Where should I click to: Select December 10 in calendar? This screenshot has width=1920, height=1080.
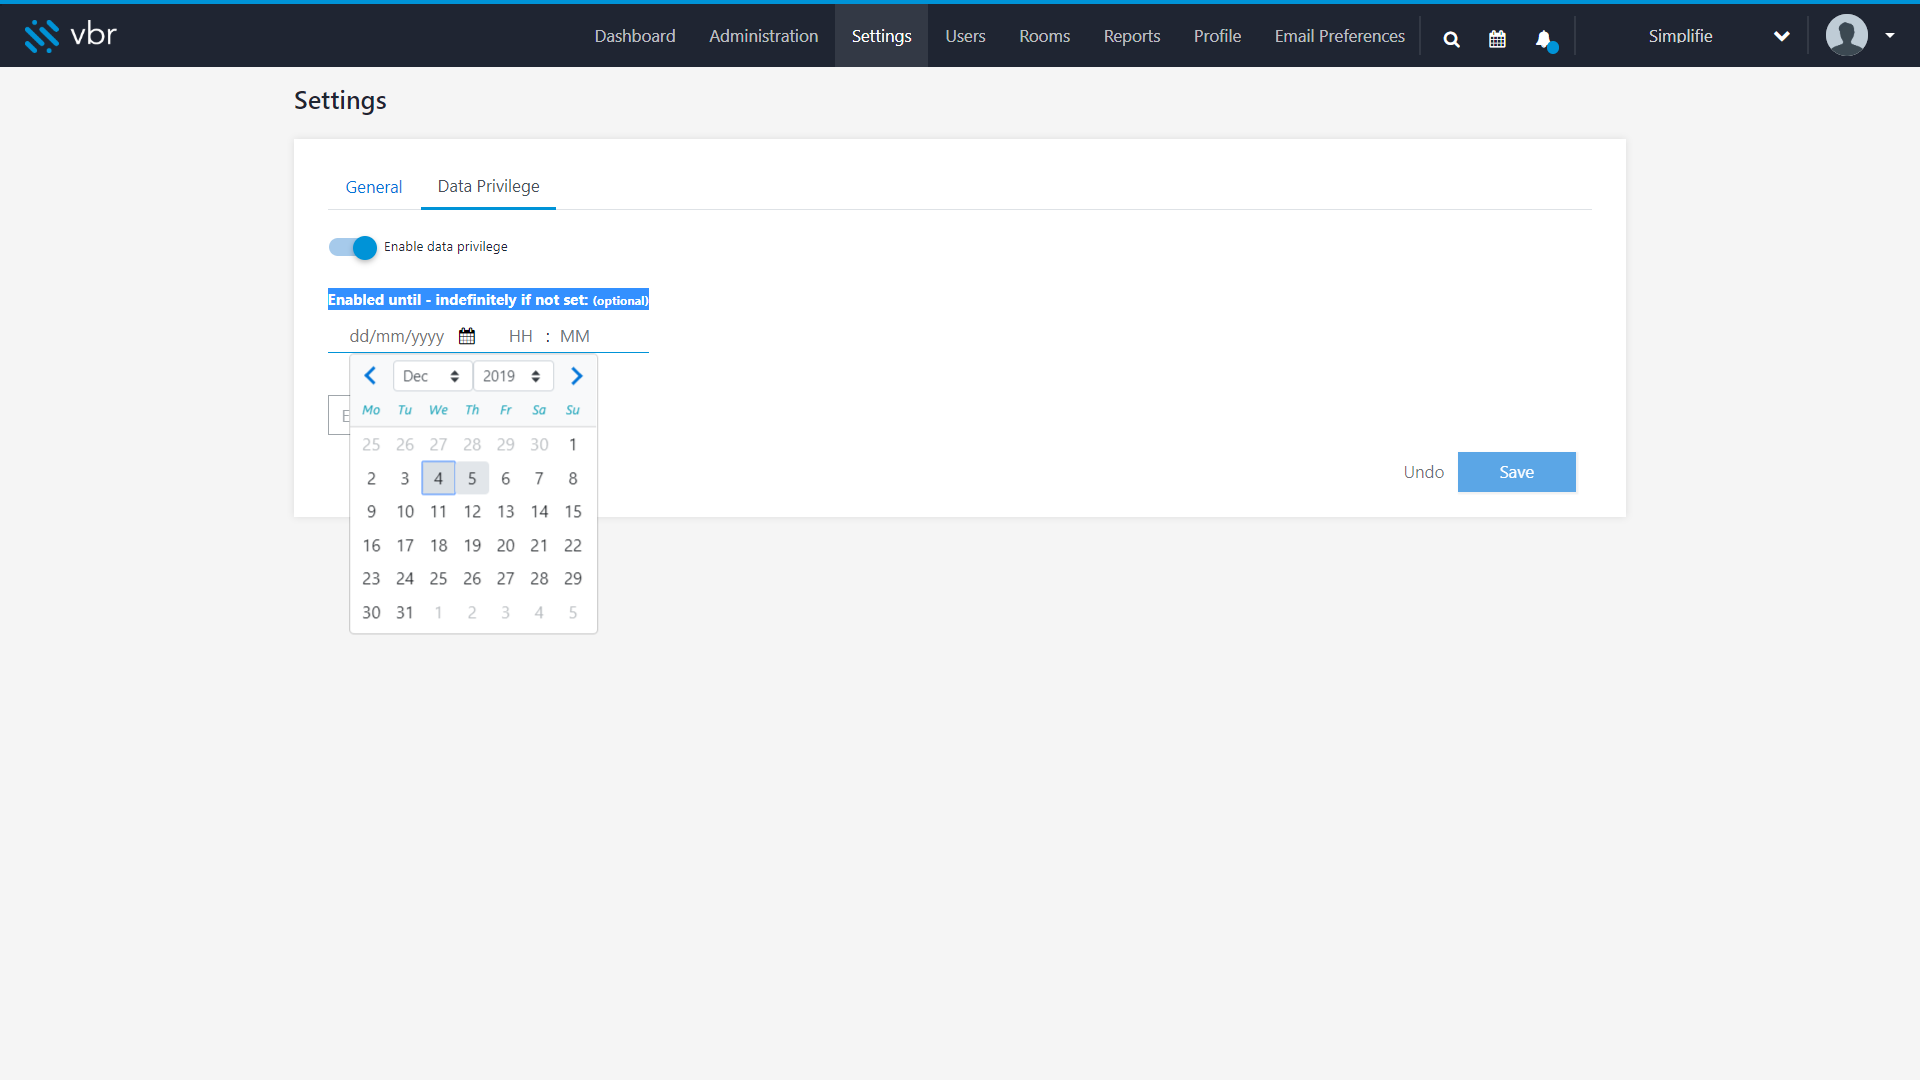405,511
